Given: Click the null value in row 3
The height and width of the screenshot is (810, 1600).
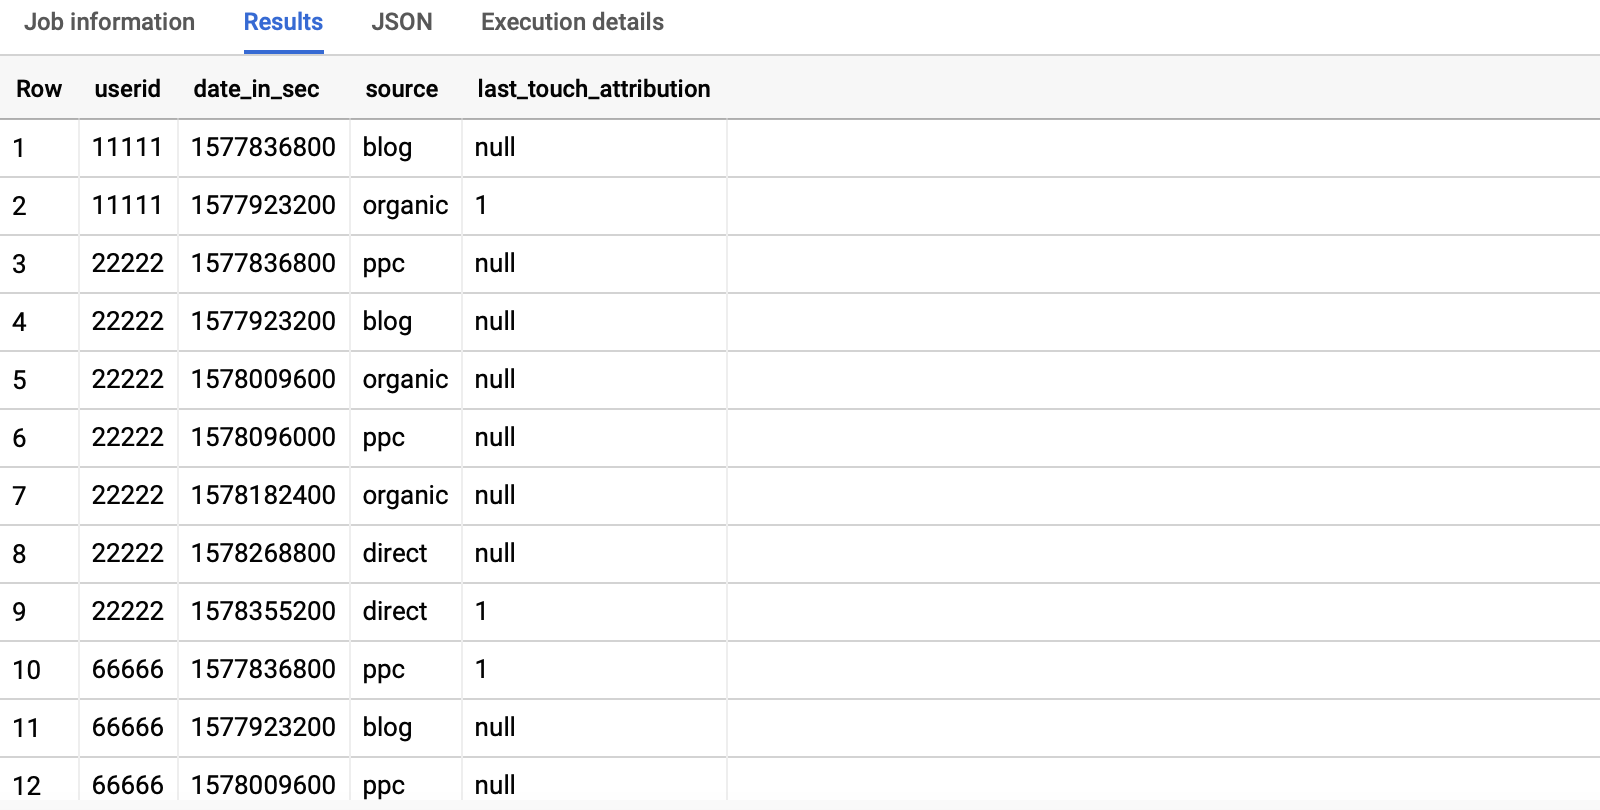Looking at the screenshot, I should tap(495, 263).
